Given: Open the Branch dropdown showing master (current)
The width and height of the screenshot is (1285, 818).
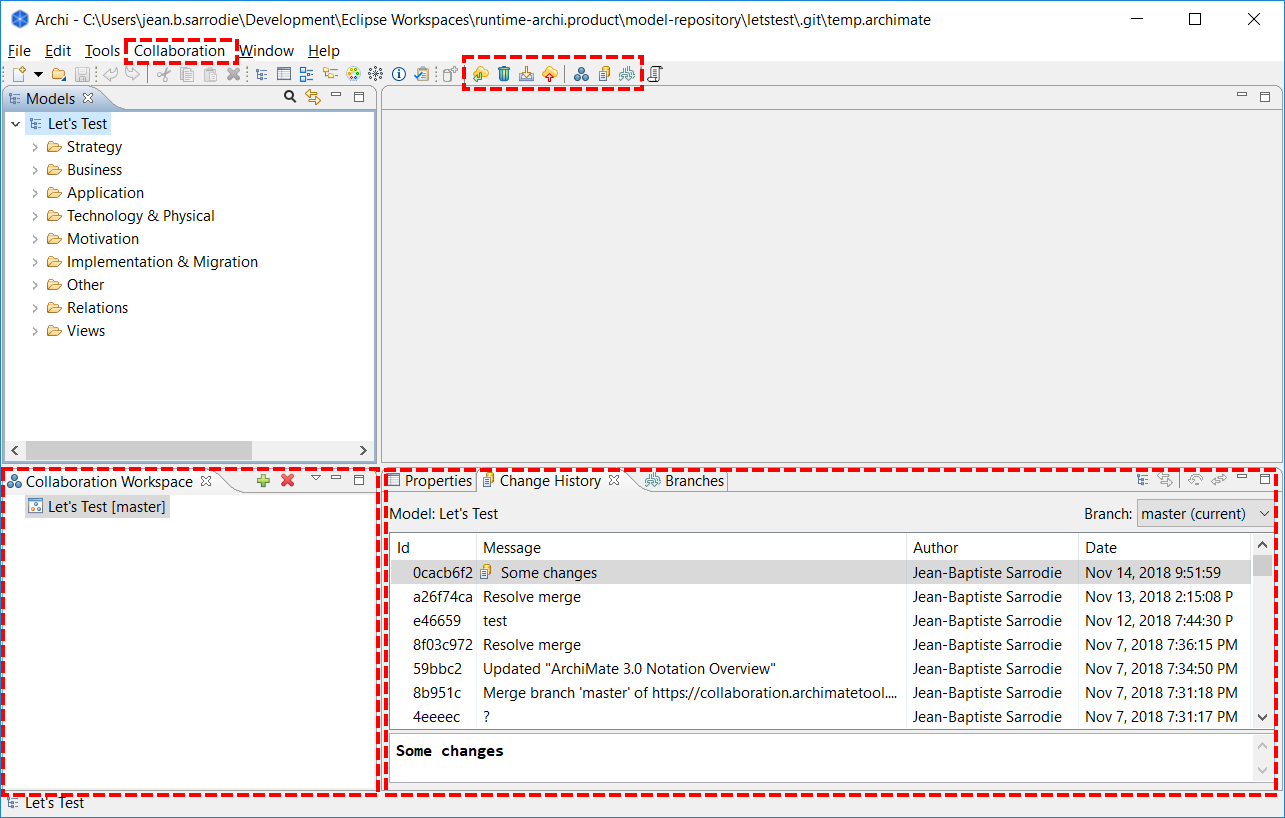Looking at the screenshot, I should 1205,514.
